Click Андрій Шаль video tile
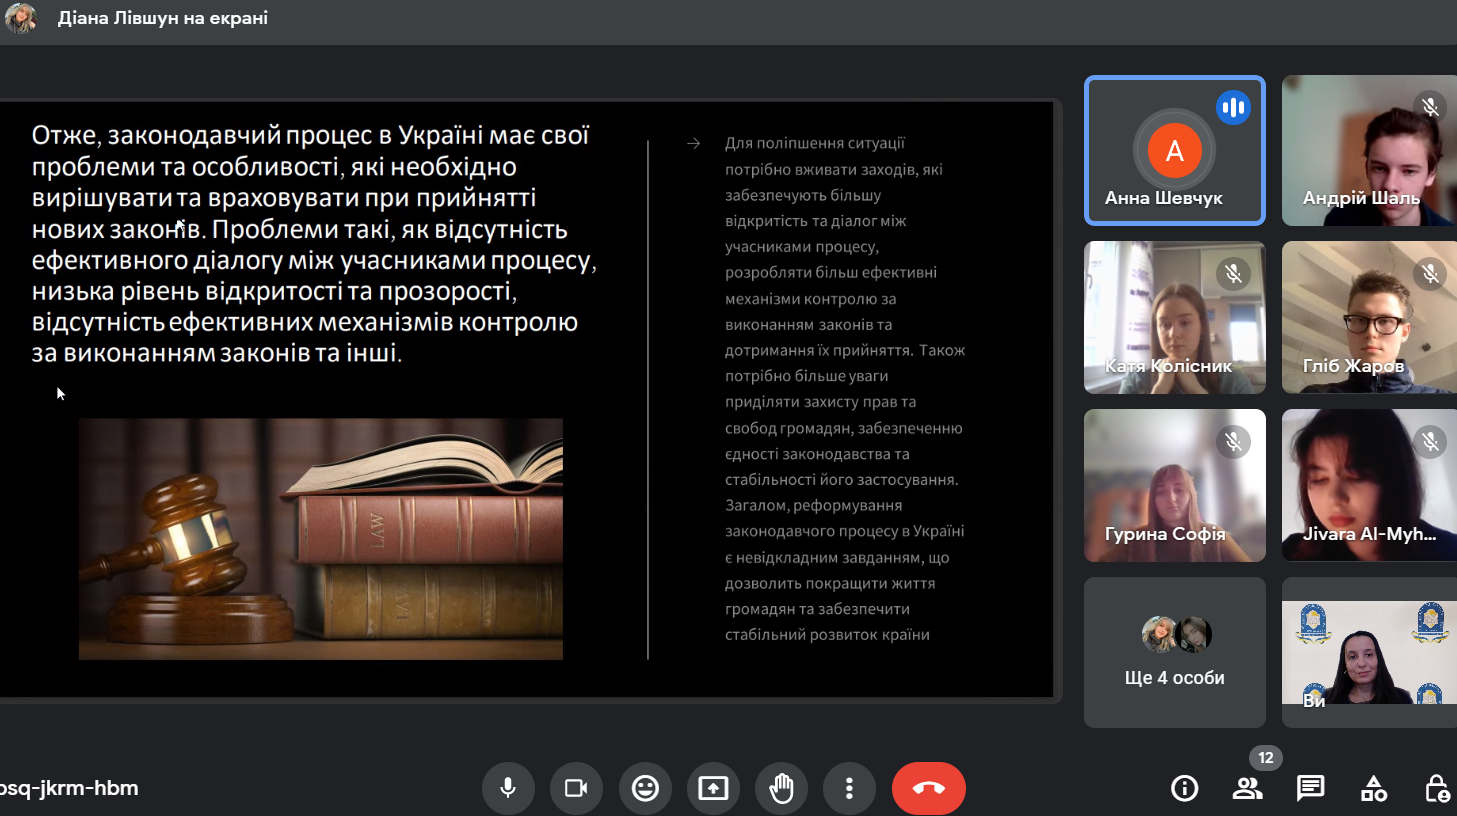 1368,150
